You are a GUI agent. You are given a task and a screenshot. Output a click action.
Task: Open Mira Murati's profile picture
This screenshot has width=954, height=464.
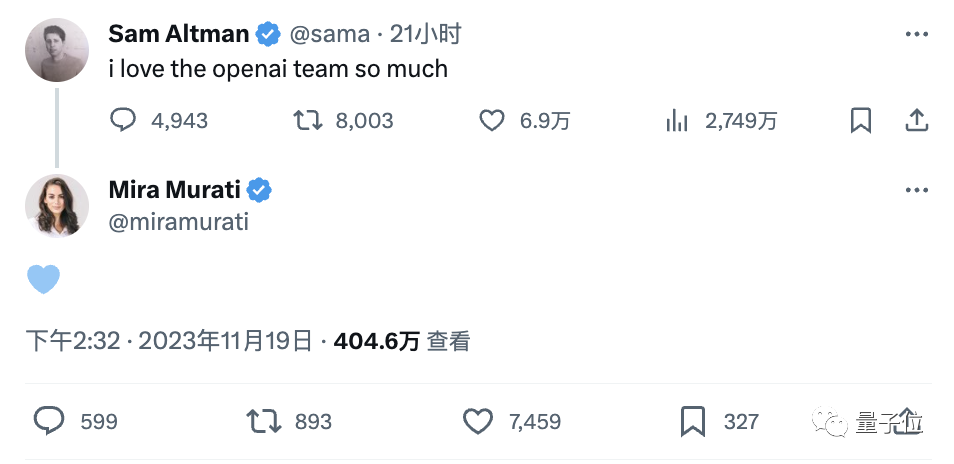point(57,205)
